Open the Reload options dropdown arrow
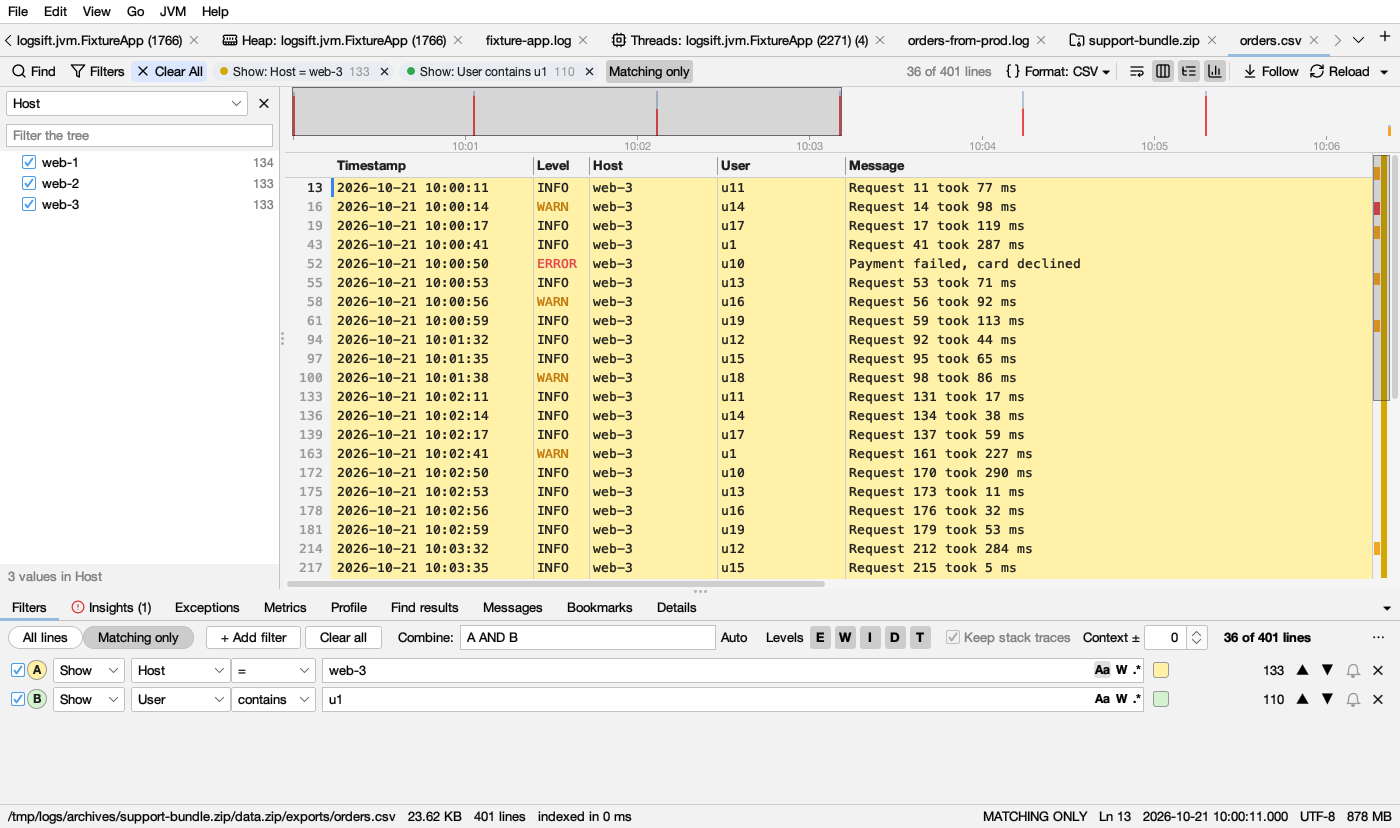Viewport: 1400px width, 828px height. (x=1384, y=72)
